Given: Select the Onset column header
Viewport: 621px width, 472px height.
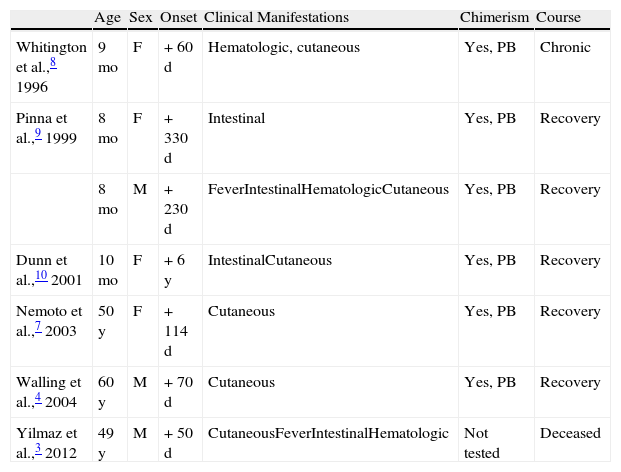Looking at the screenshot, I should coord(178,18).
